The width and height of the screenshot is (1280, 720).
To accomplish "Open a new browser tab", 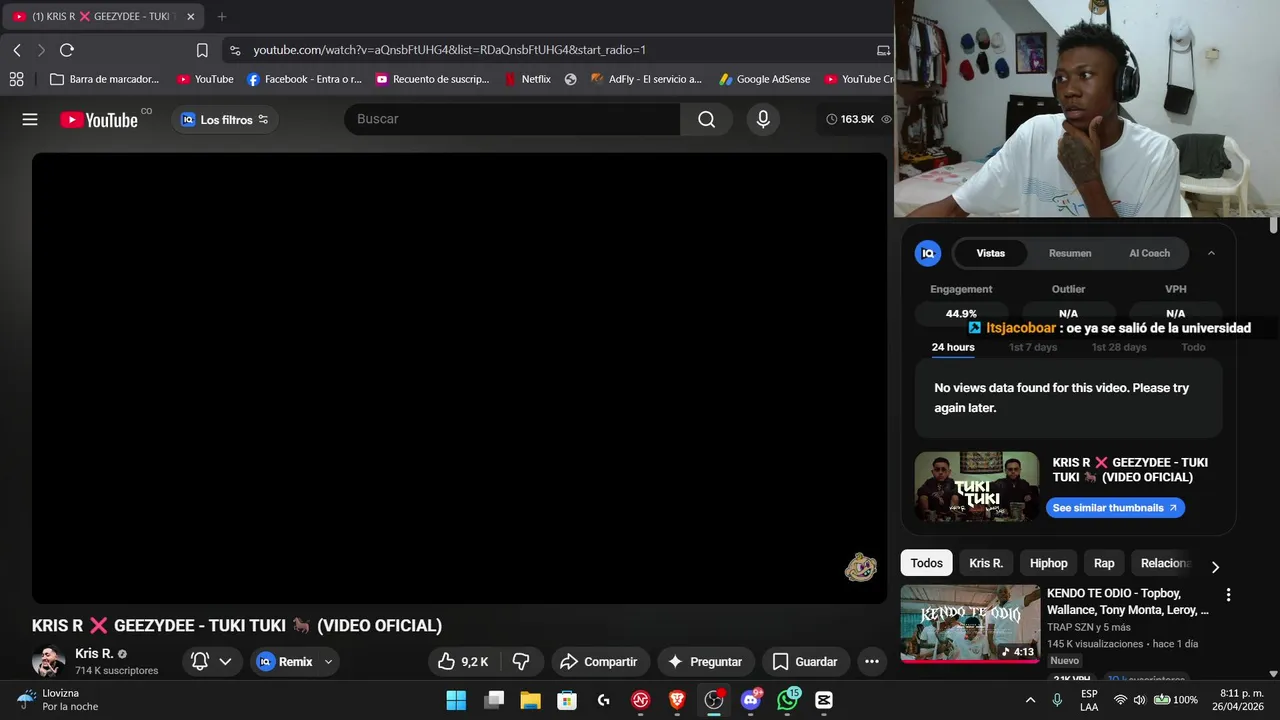I will tap(222, 16).
